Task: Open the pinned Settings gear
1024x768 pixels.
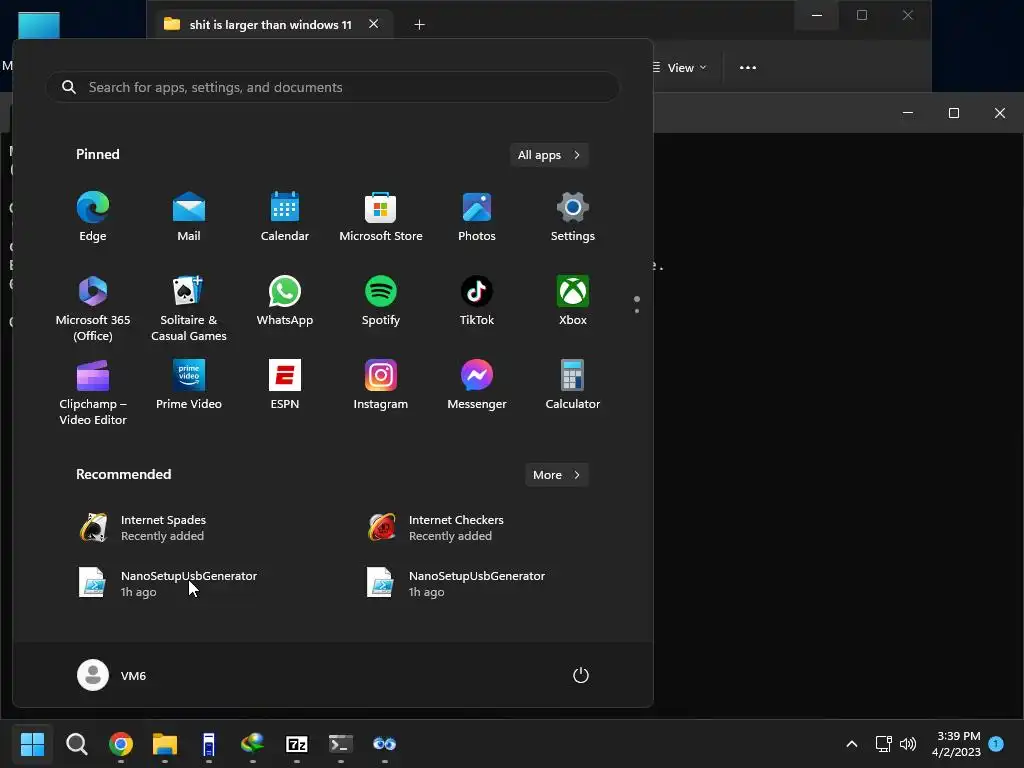Action: tap(573, 217)
